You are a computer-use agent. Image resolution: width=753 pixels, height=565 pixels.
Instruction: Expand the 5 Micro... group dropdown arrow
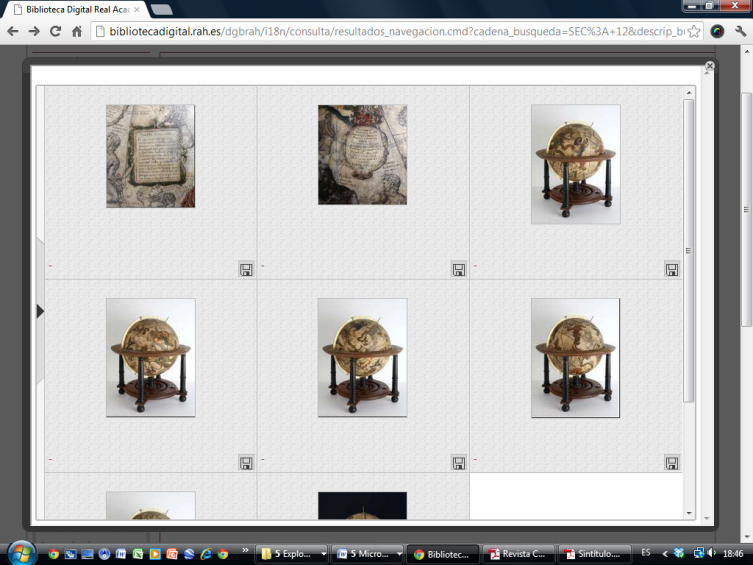pyautogui.click(x=399, y=554)
